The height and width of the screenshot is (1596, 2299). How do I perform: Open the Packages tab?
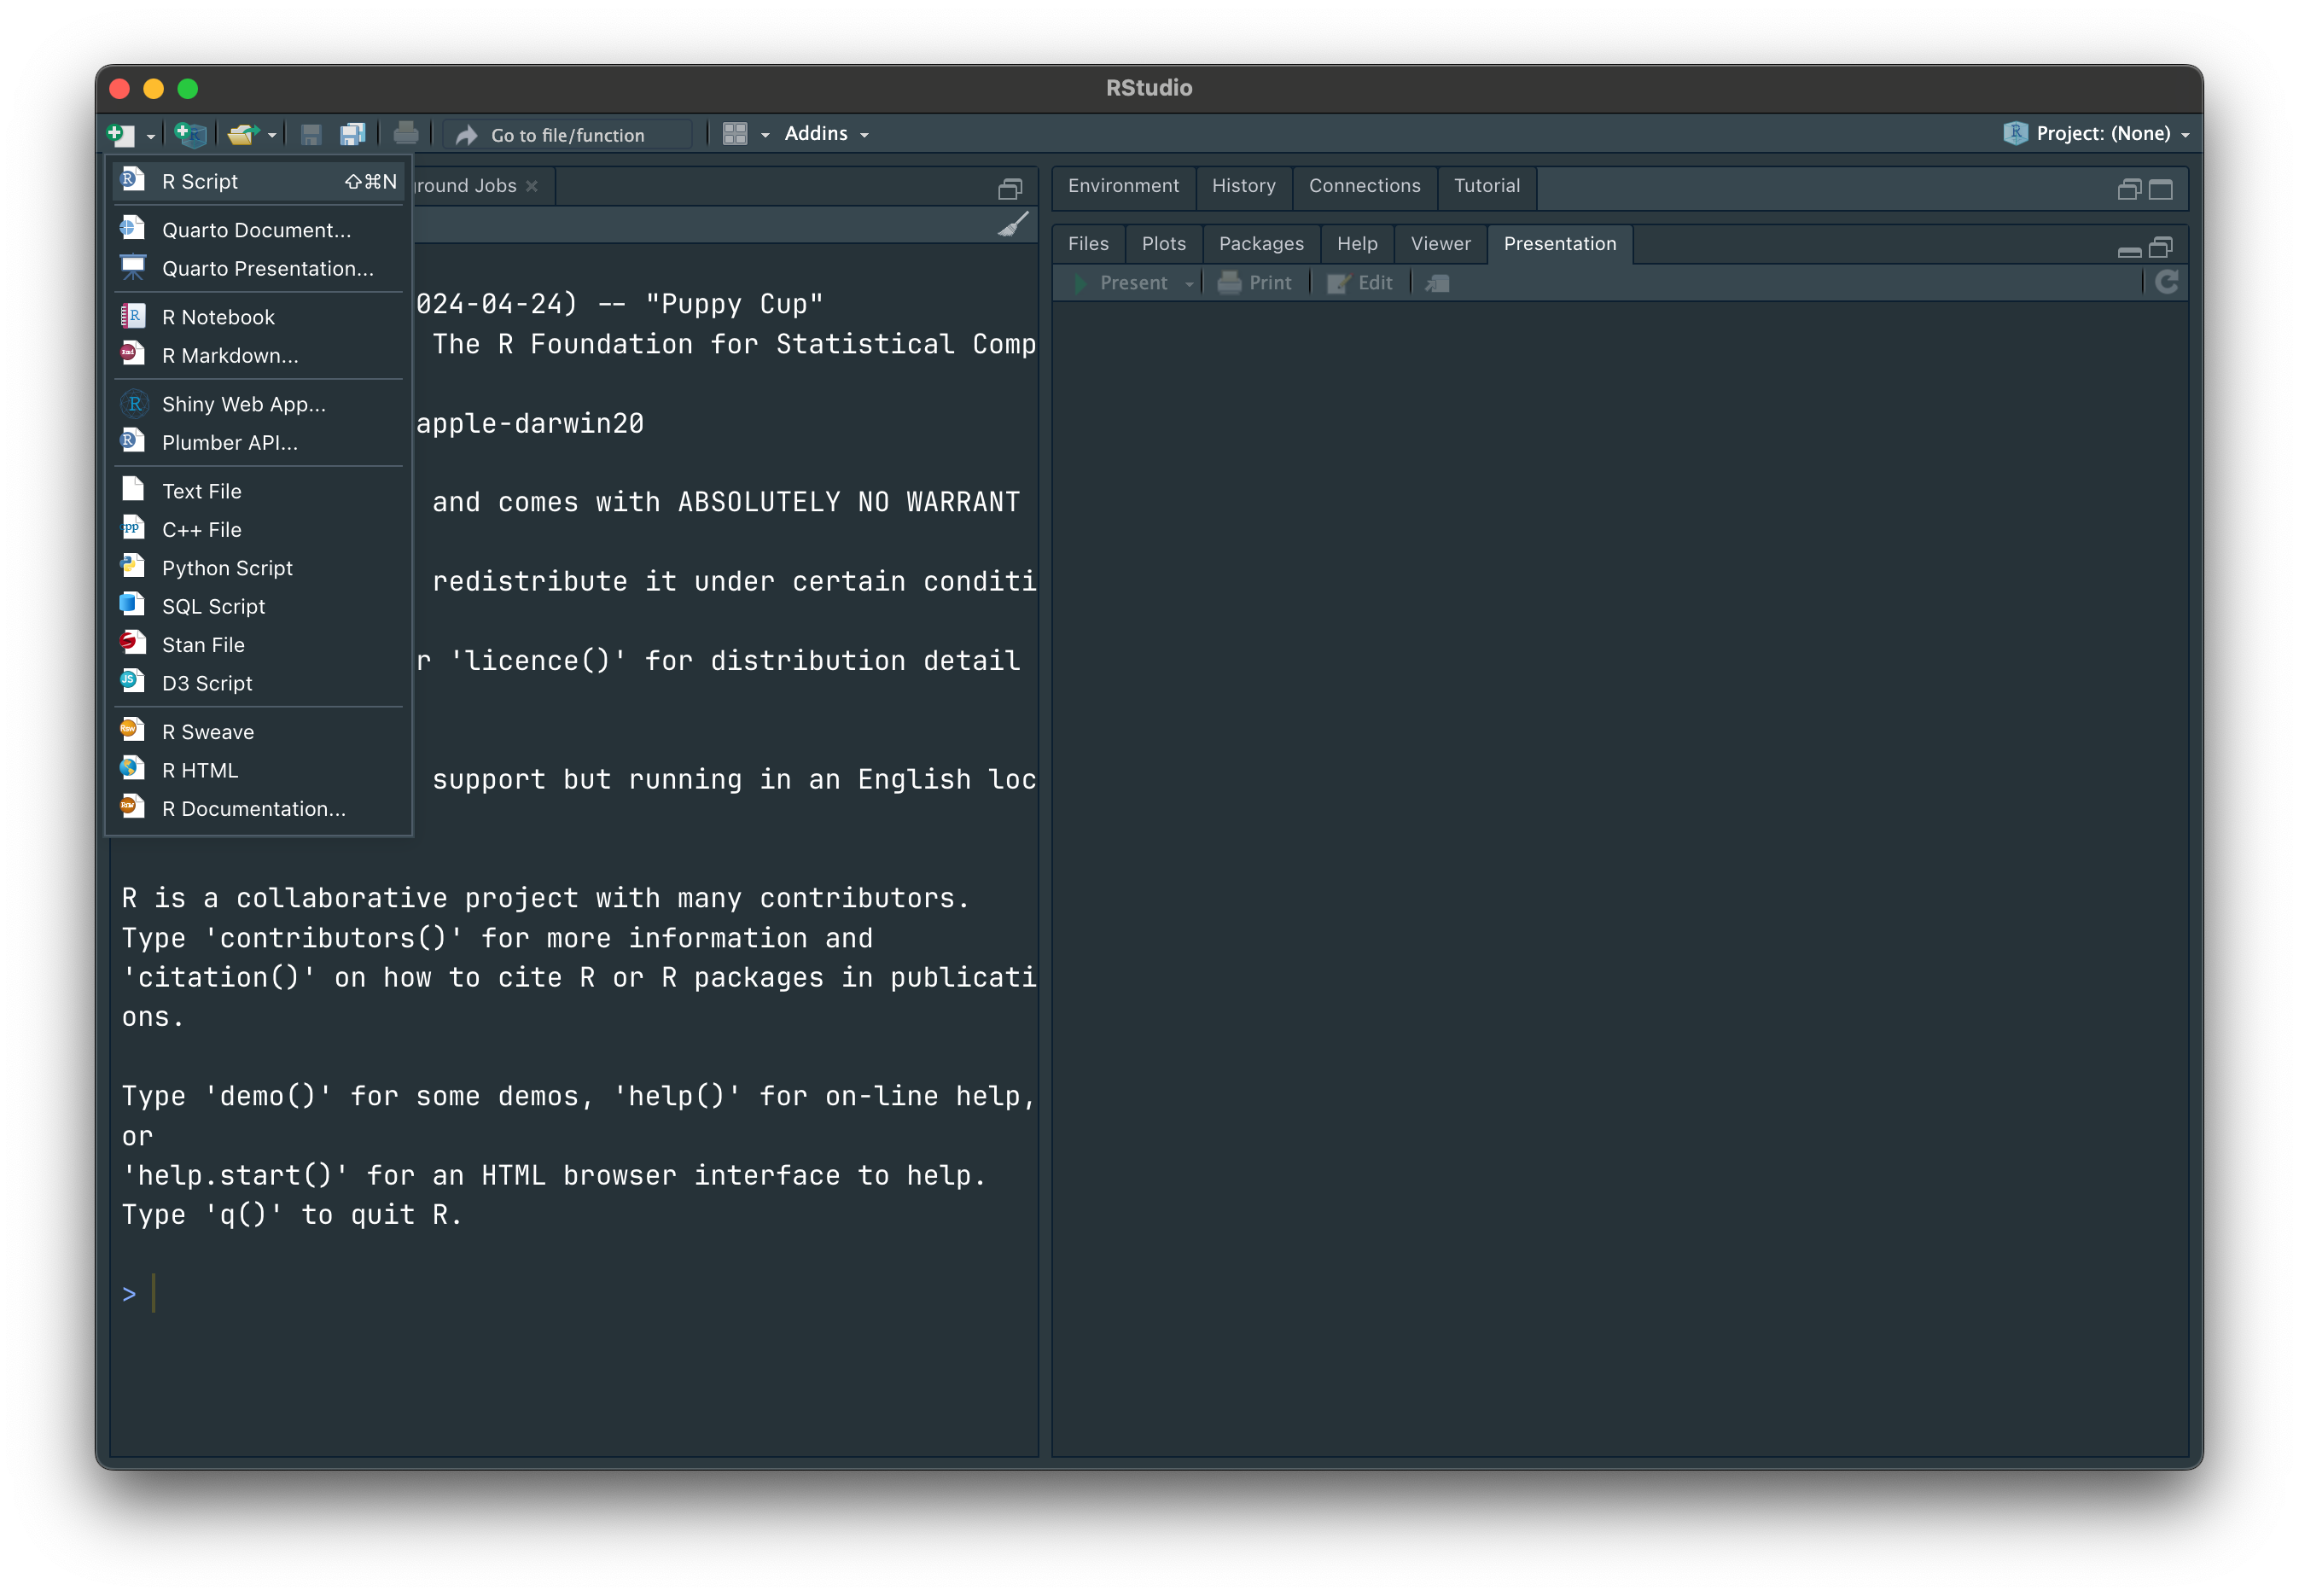(1261, 244)
